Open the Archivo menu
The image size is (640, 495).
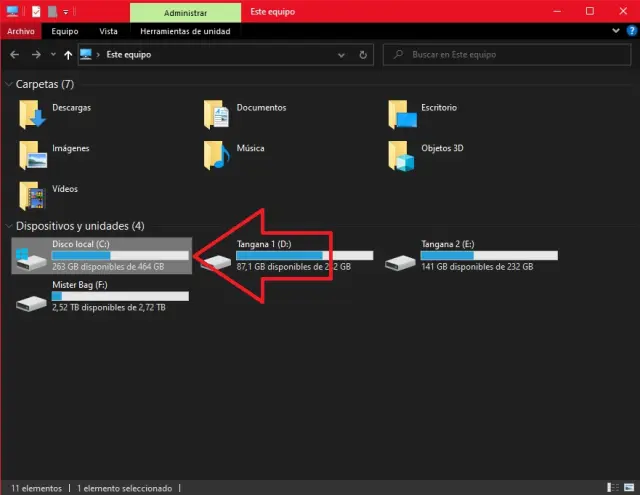21,31
